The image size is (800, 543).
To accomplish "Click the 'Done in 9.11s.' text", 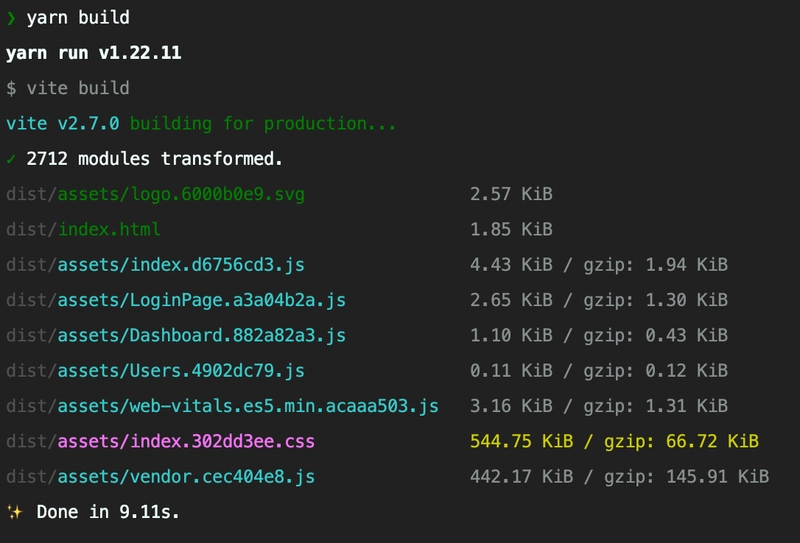I will tap(108, 512).
